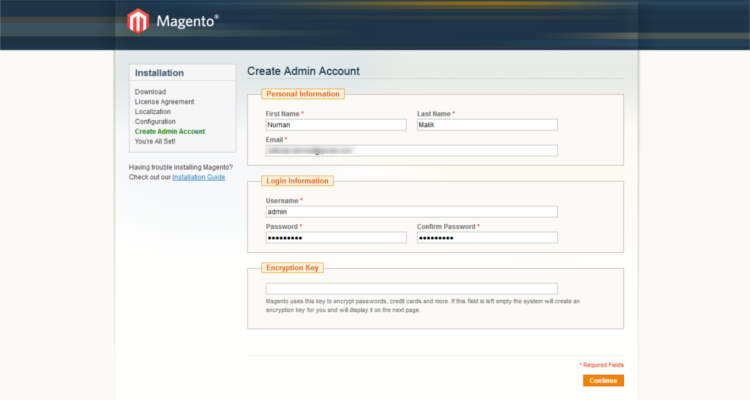Open the Installation Guide link
This screenshot has width=750, height=400.
(x=198, y=177)
